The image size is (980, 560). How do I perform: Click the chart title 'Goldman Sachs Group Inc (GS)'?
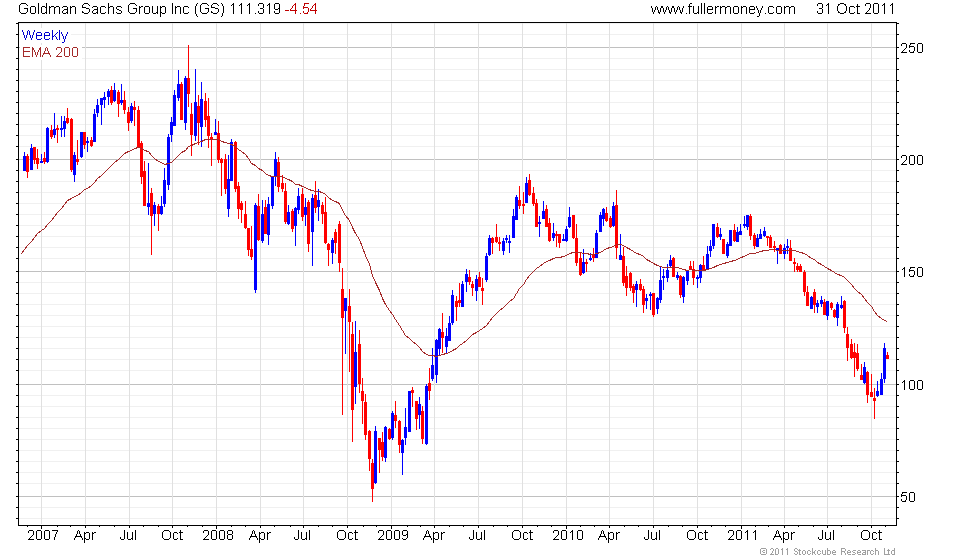(121, 9)
